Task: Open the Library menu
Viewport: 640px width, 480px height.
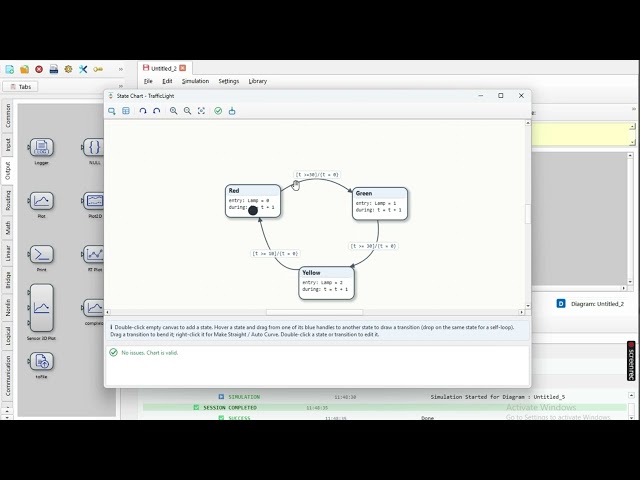Action: tap(258, 81)
